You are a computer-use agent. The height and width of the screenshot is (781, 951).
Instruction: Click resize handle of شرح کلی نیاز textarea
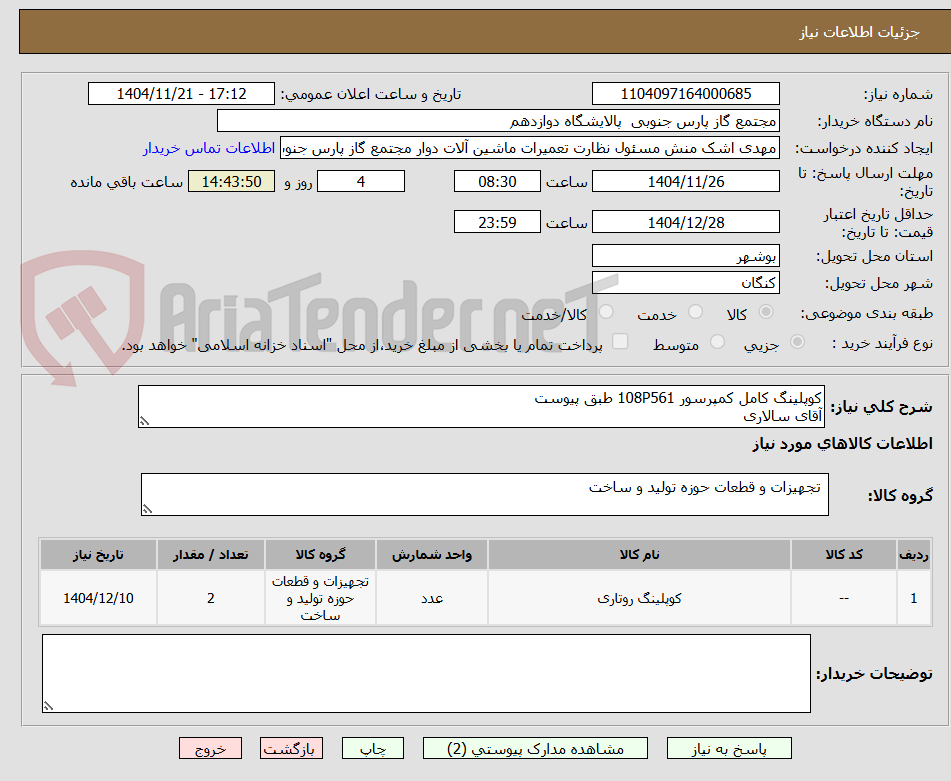(x=144, y=421)
